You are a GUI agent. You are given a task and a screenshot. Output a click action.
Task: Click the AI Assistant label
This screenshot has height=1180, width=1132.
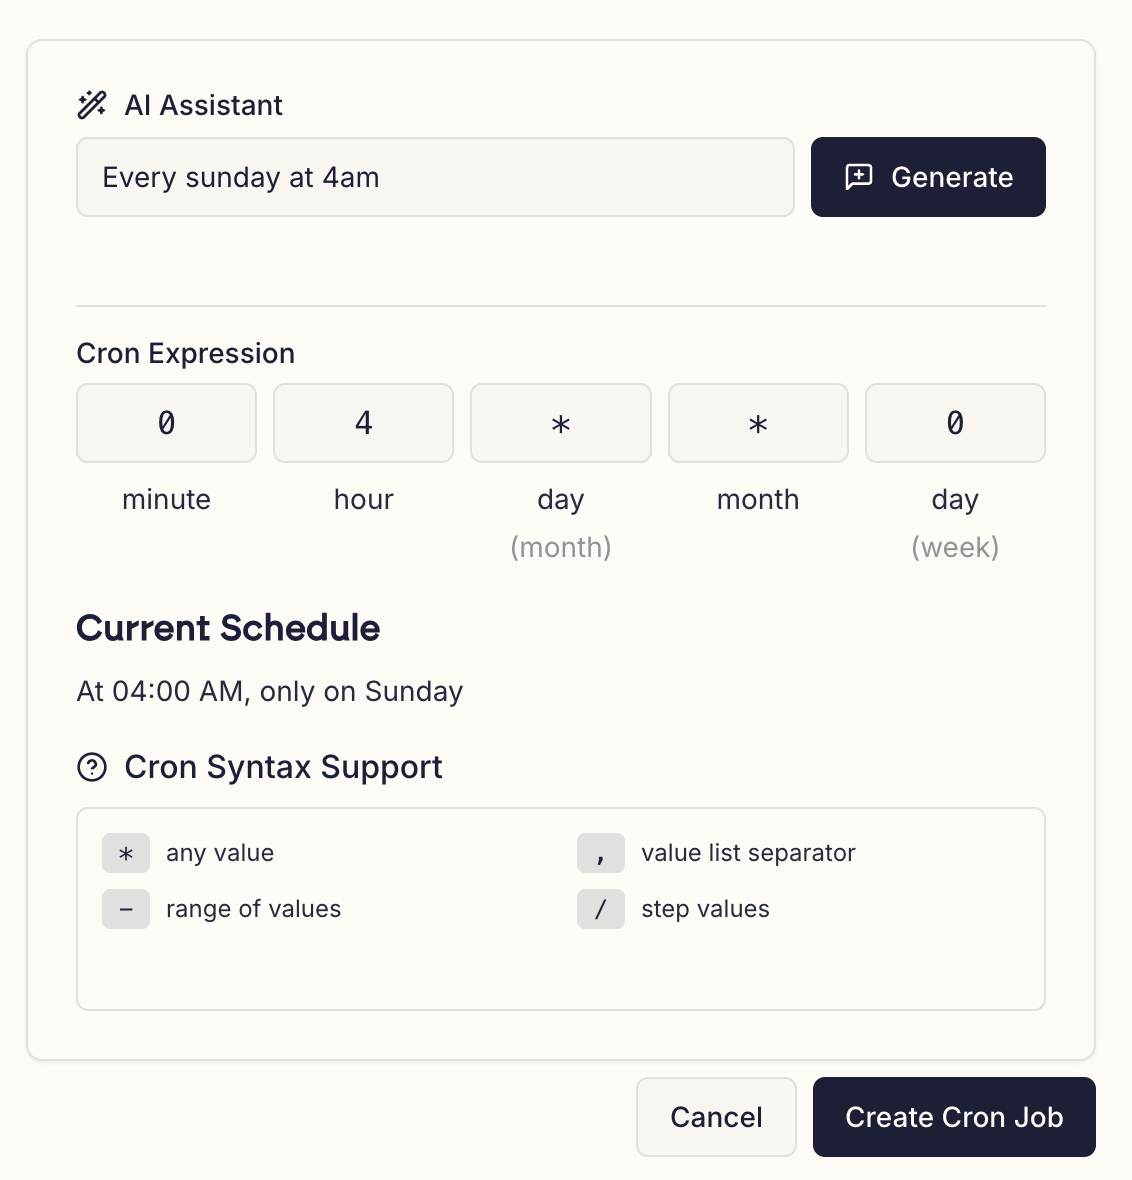pyautogui.click(x=203, y=105)
